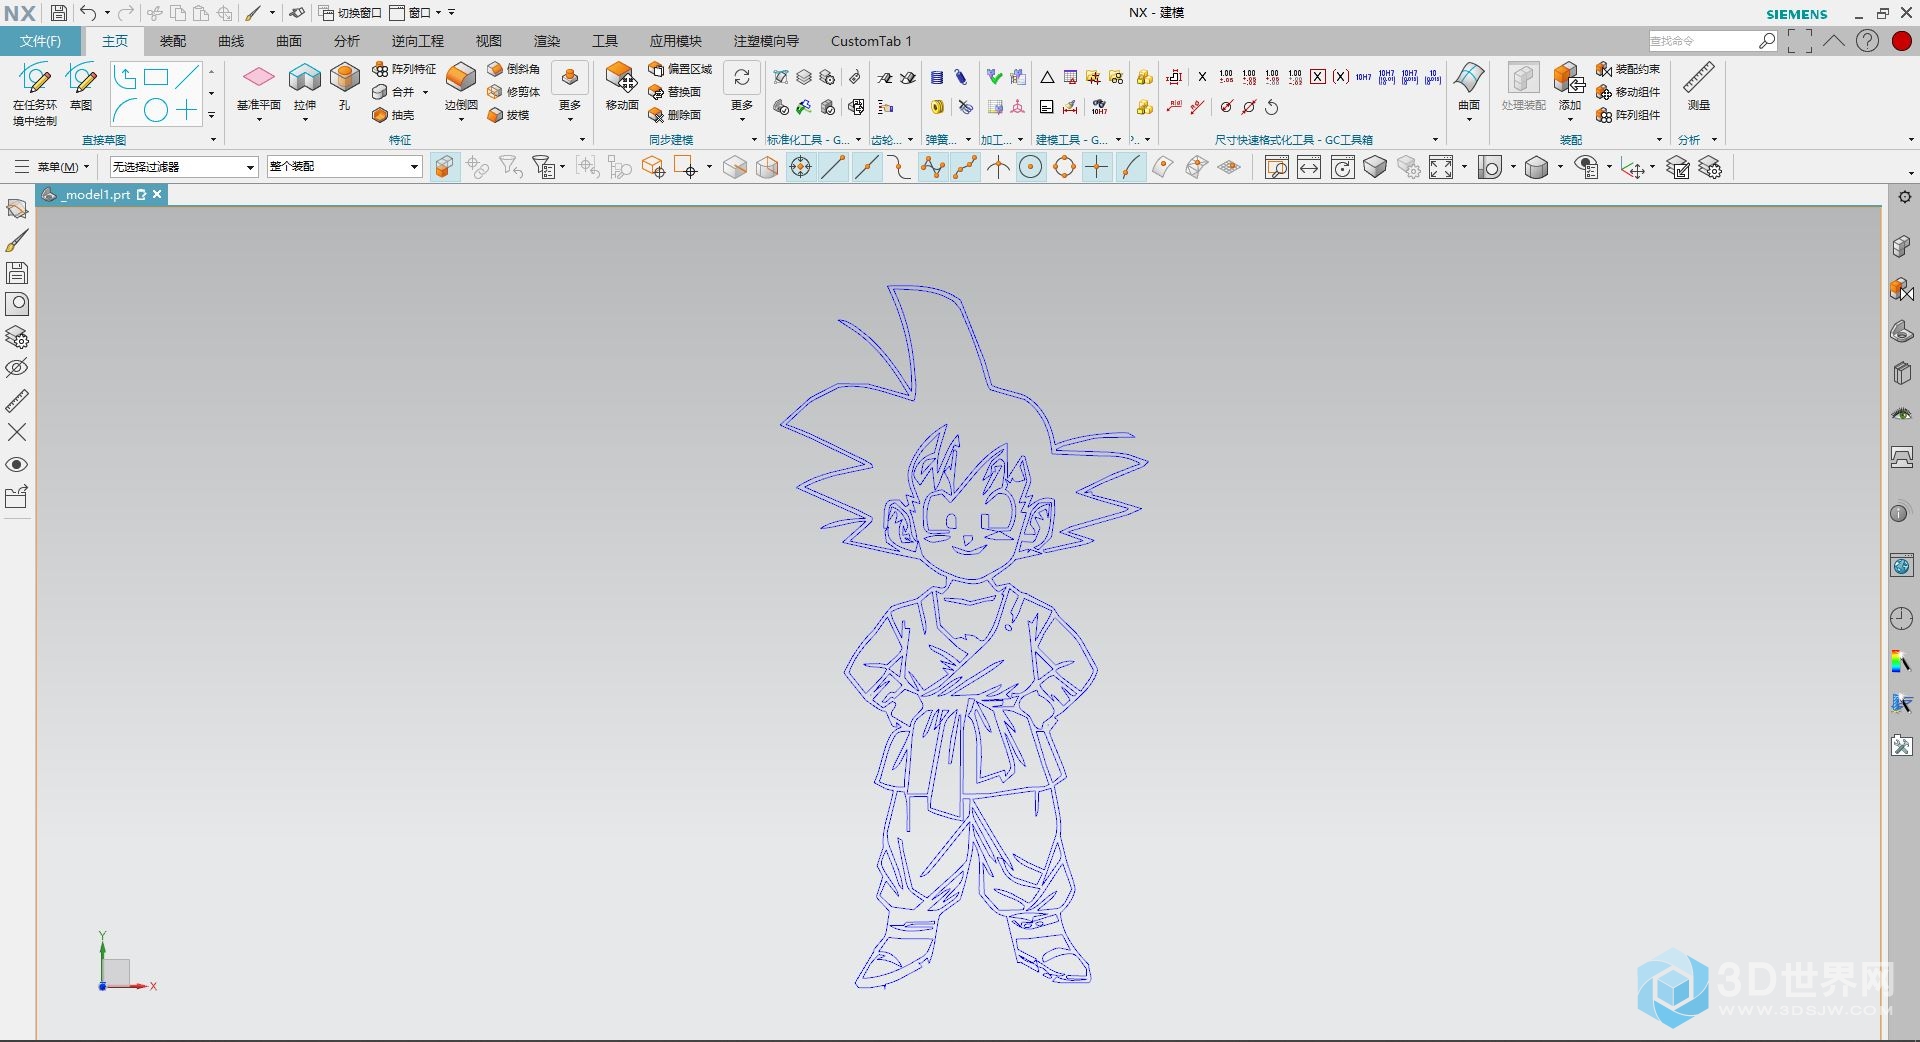Expand 更多 in the 特征 feature group

570,90
